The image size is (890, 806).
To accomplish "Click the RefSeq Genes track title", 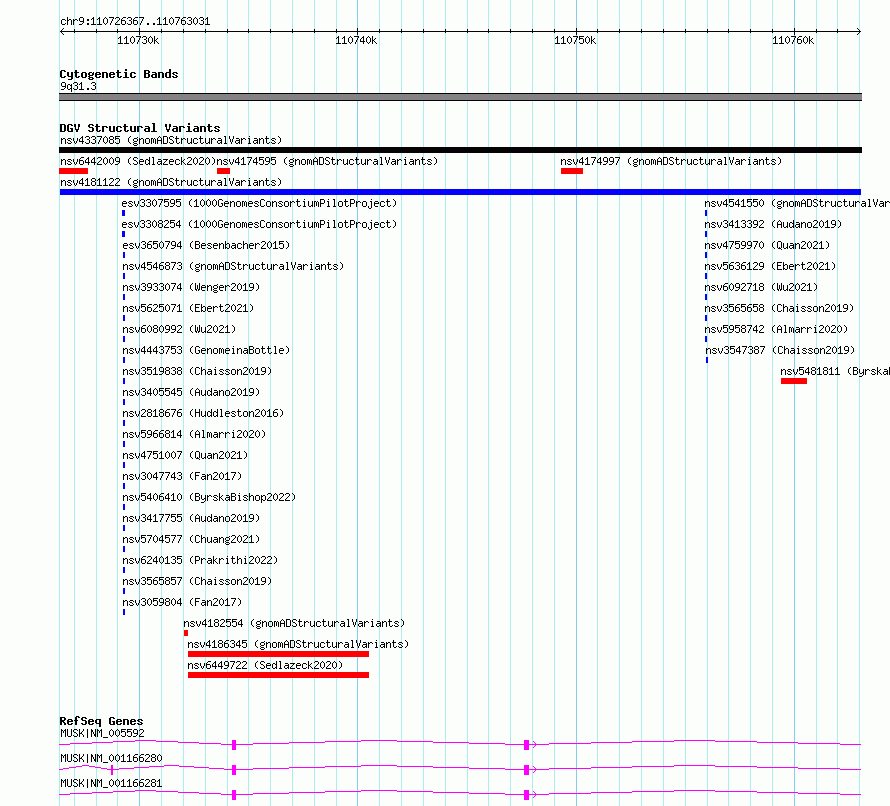I will tap(101, 721).
